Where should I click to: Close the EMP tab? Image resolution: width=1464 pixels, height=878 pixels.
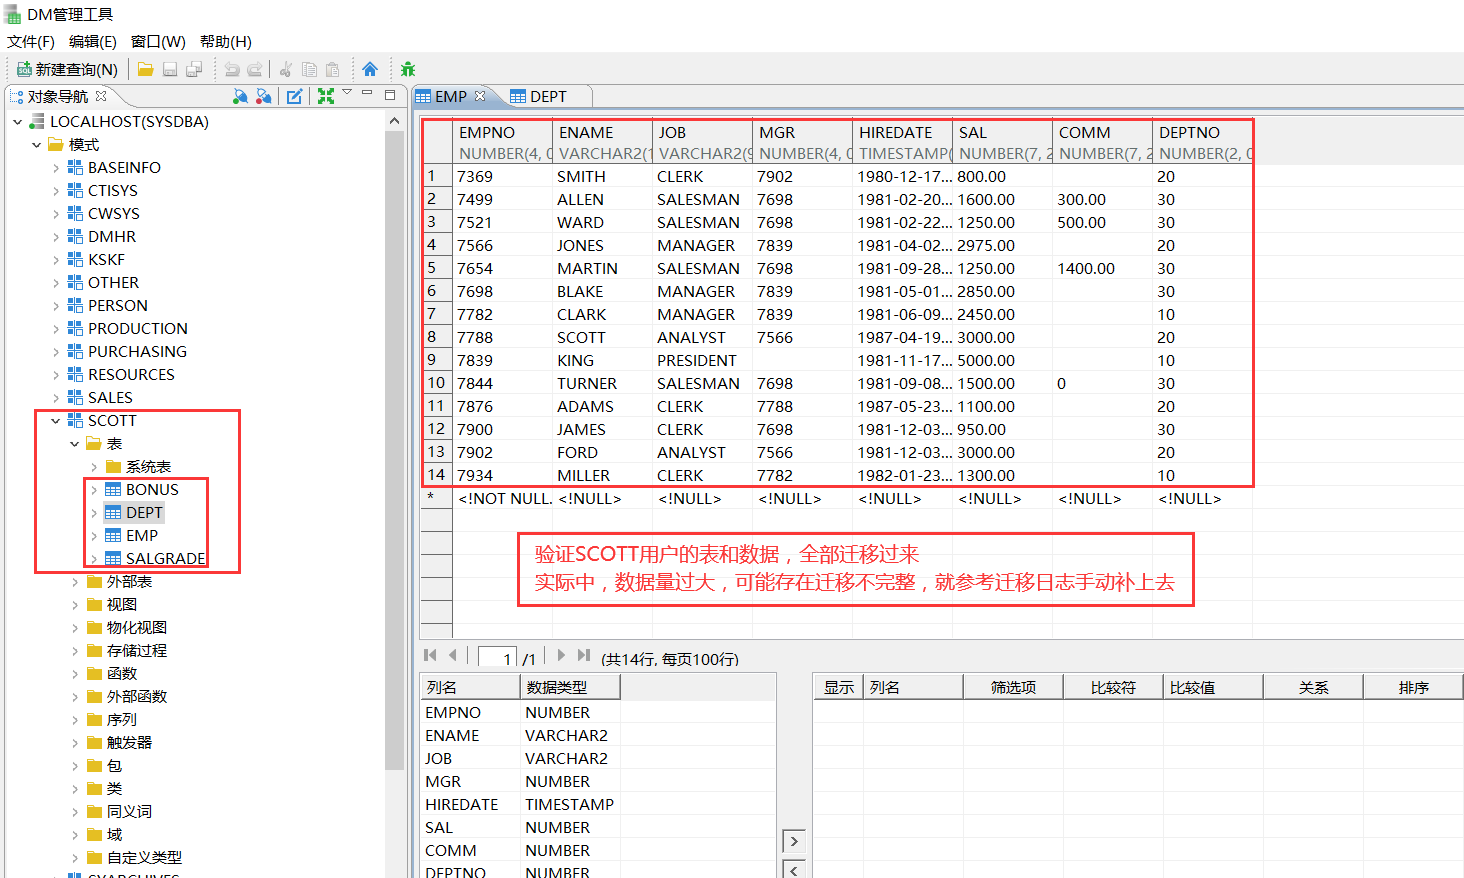[x=480, y=96]
